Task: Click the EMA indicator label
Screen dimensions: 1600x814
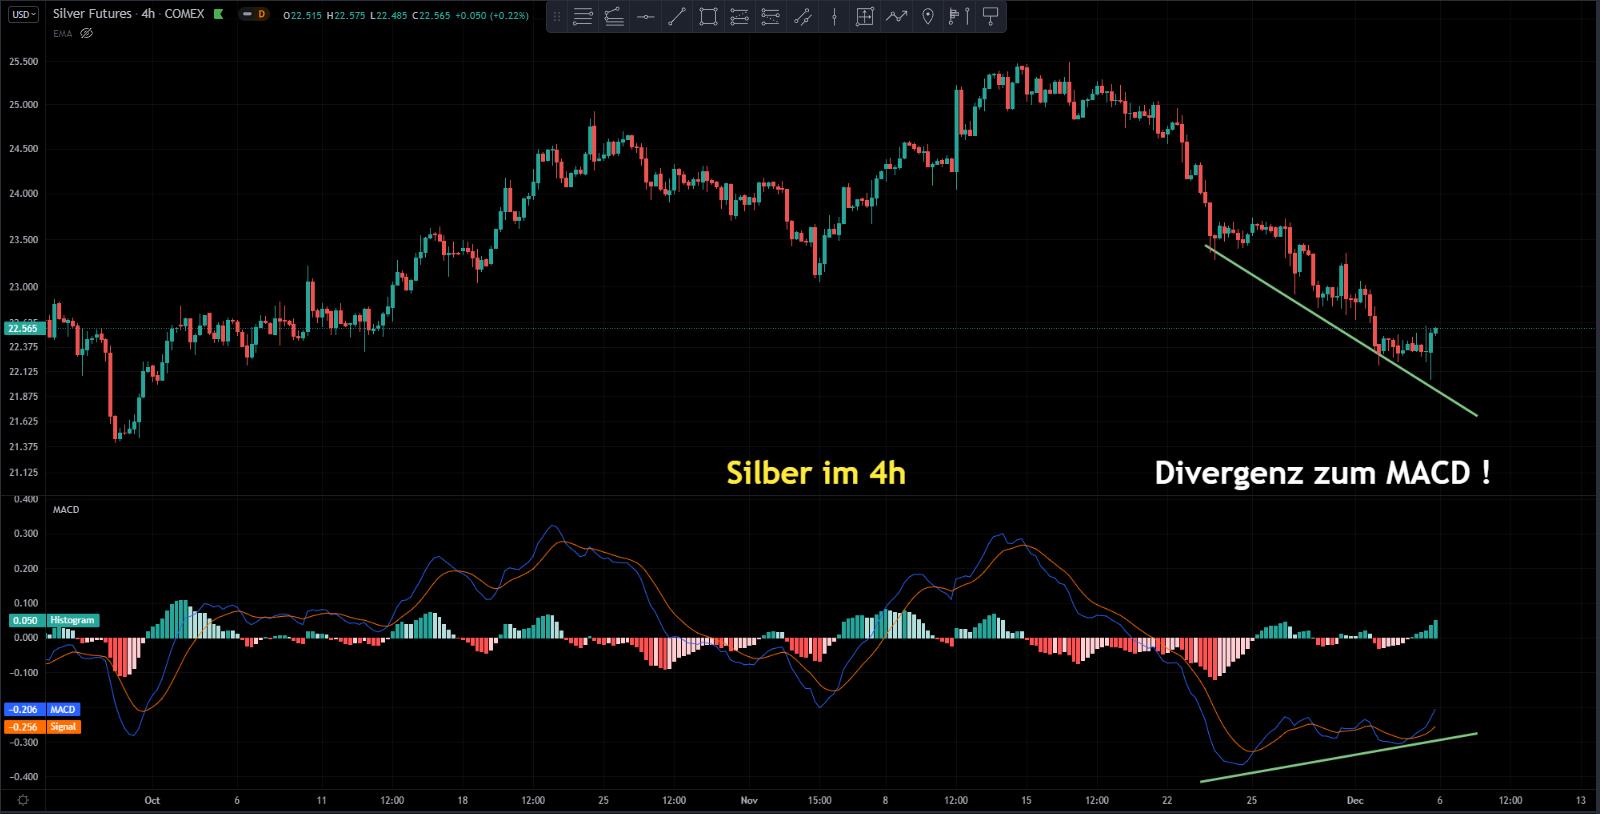Action: [63, 33]
